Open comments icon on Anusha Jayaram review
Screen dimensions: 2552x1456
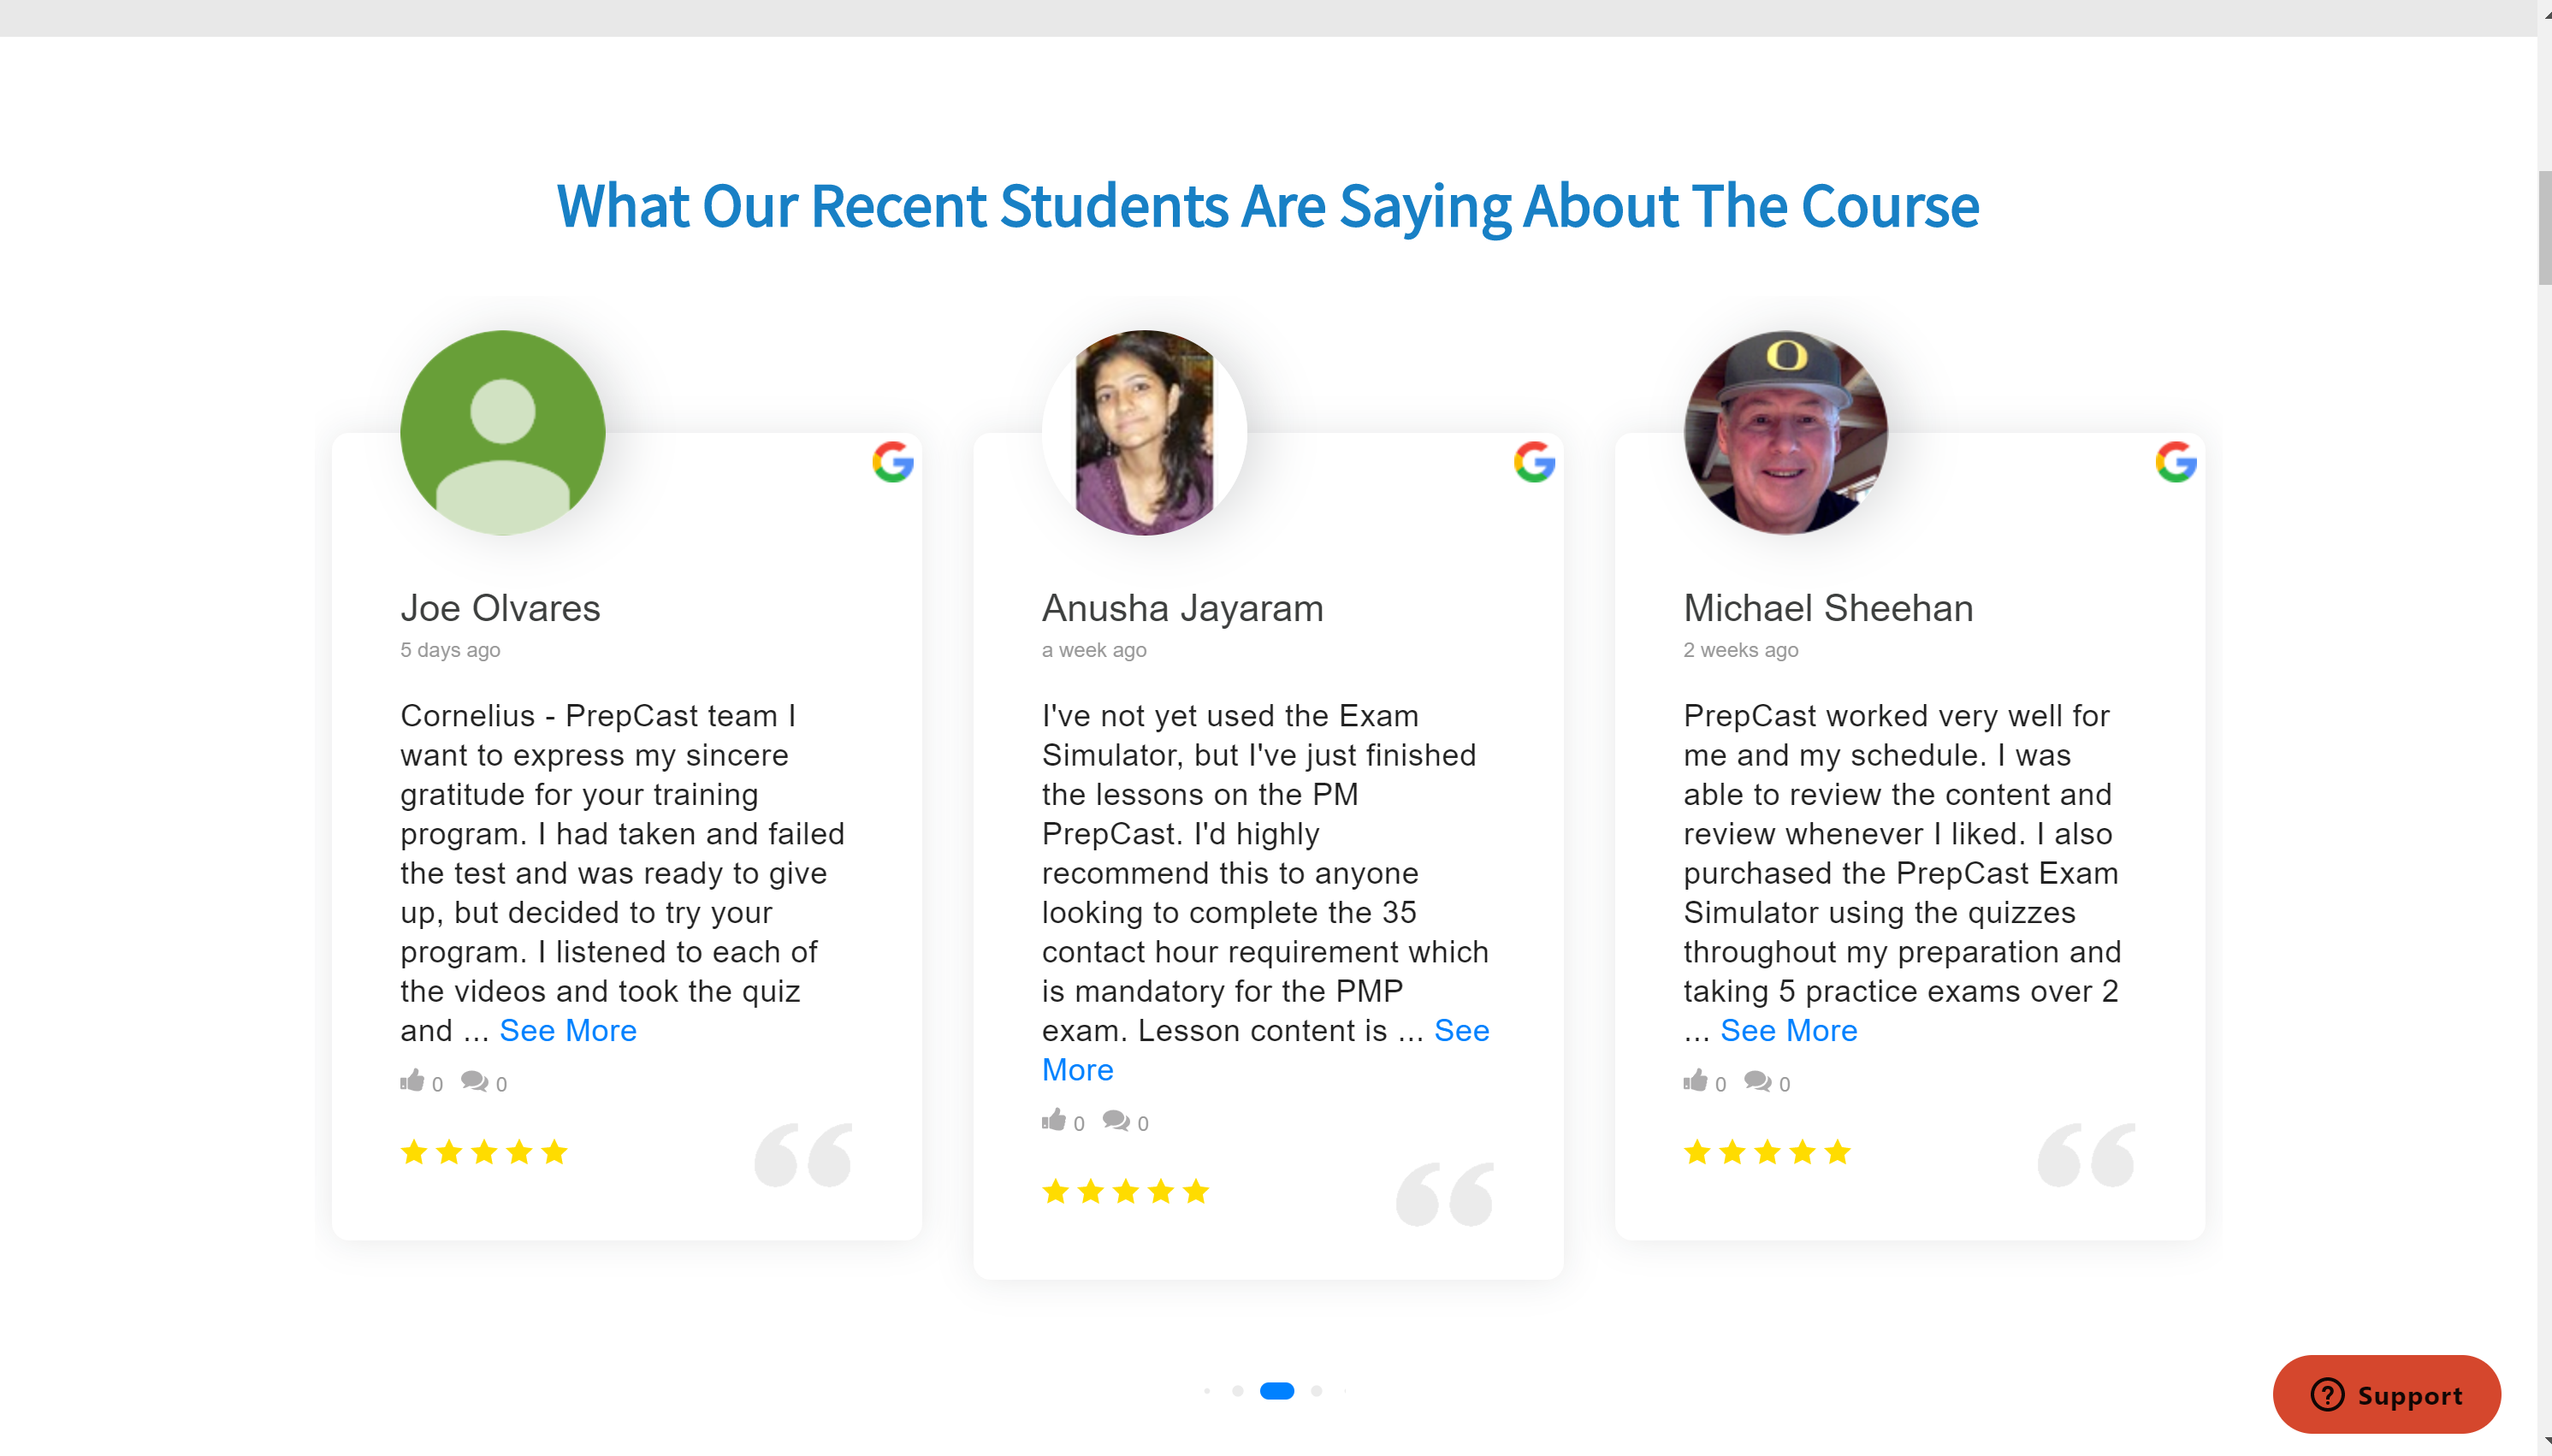tap(1116, 1120)
